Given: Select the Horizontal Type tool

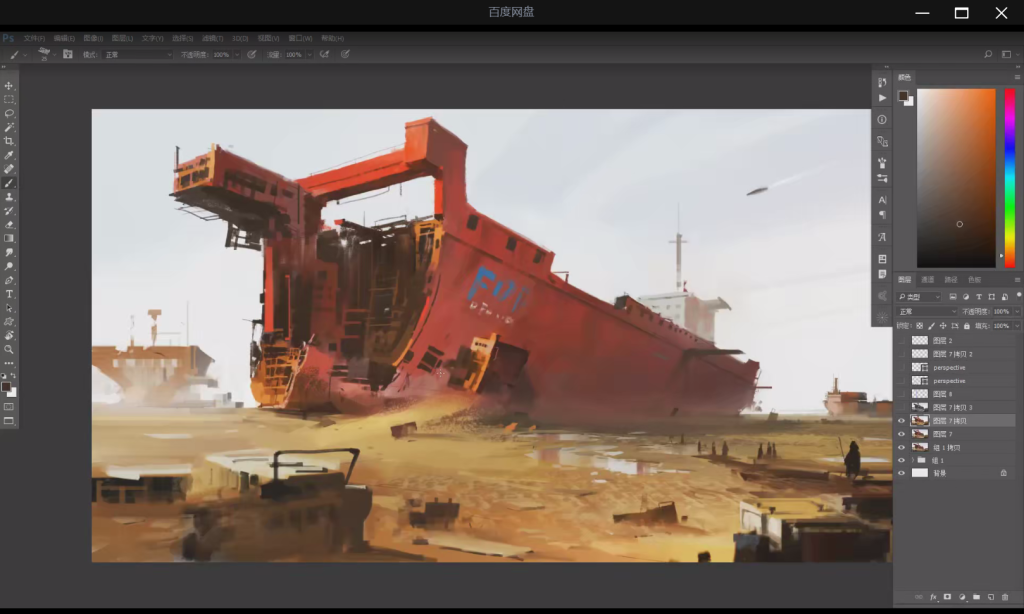Looking at the screenshot, I should coord(9,294).
